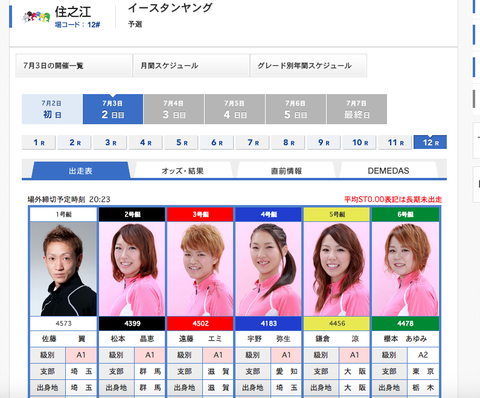This screenshot has width=480, height=398.
Task: Go to race 9R
Action: point(324,143)
